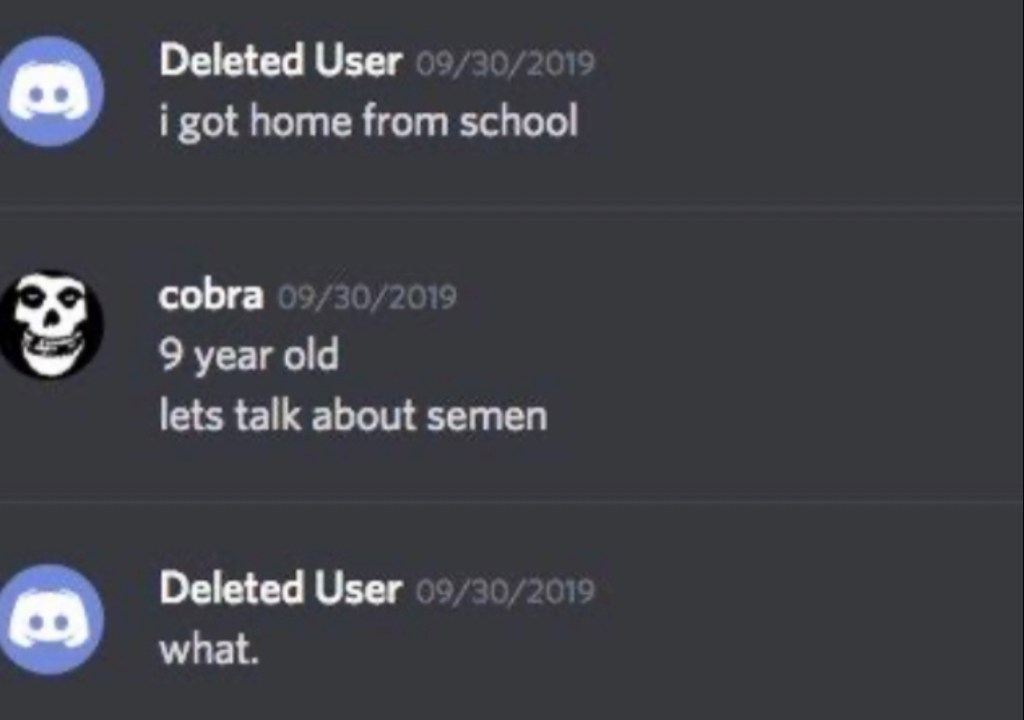Open cobra's skull profile avatar
Image resolution: width=1024 pixels, height=720 pixels.
pos(50,324)
